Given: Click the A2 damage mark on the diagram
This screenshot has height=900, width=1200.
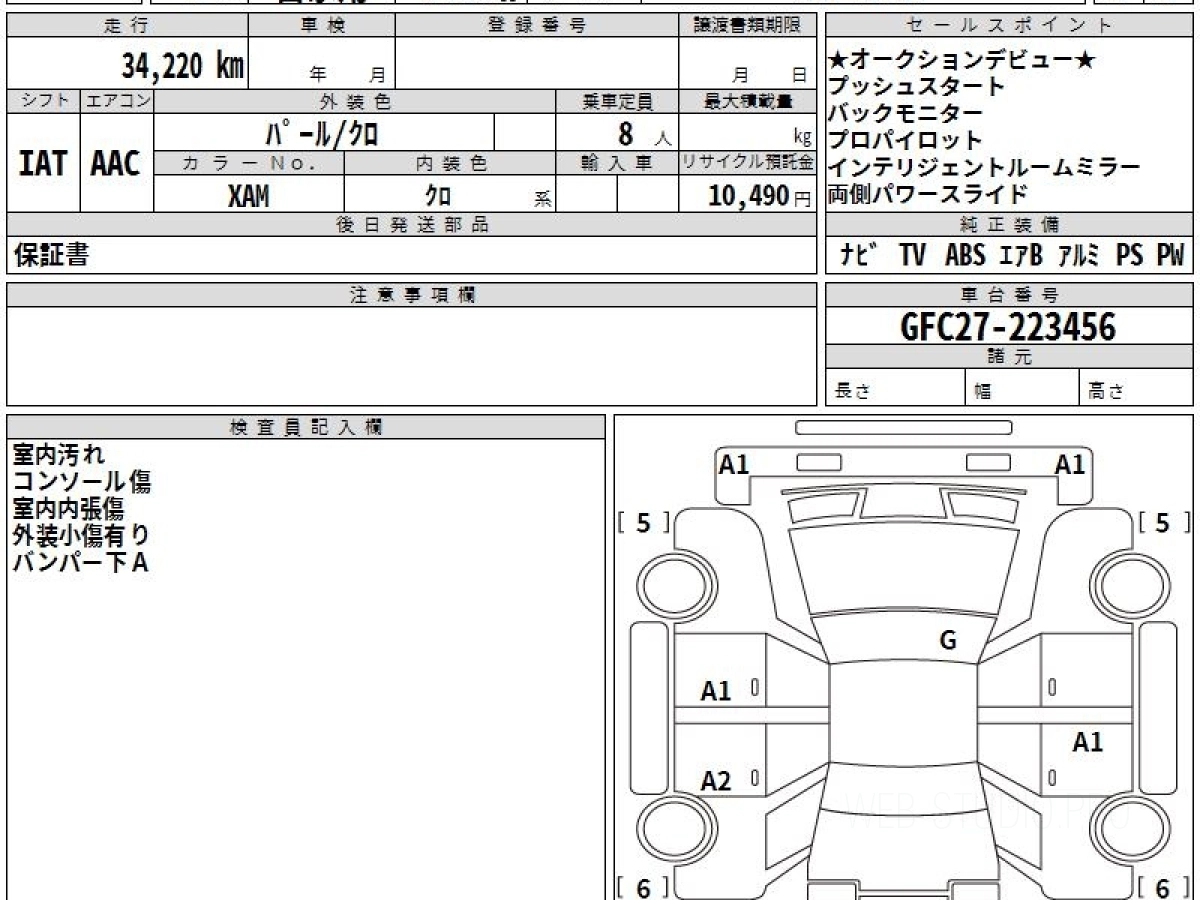Looking at the screenshot, I should click(x=716, y=781).
